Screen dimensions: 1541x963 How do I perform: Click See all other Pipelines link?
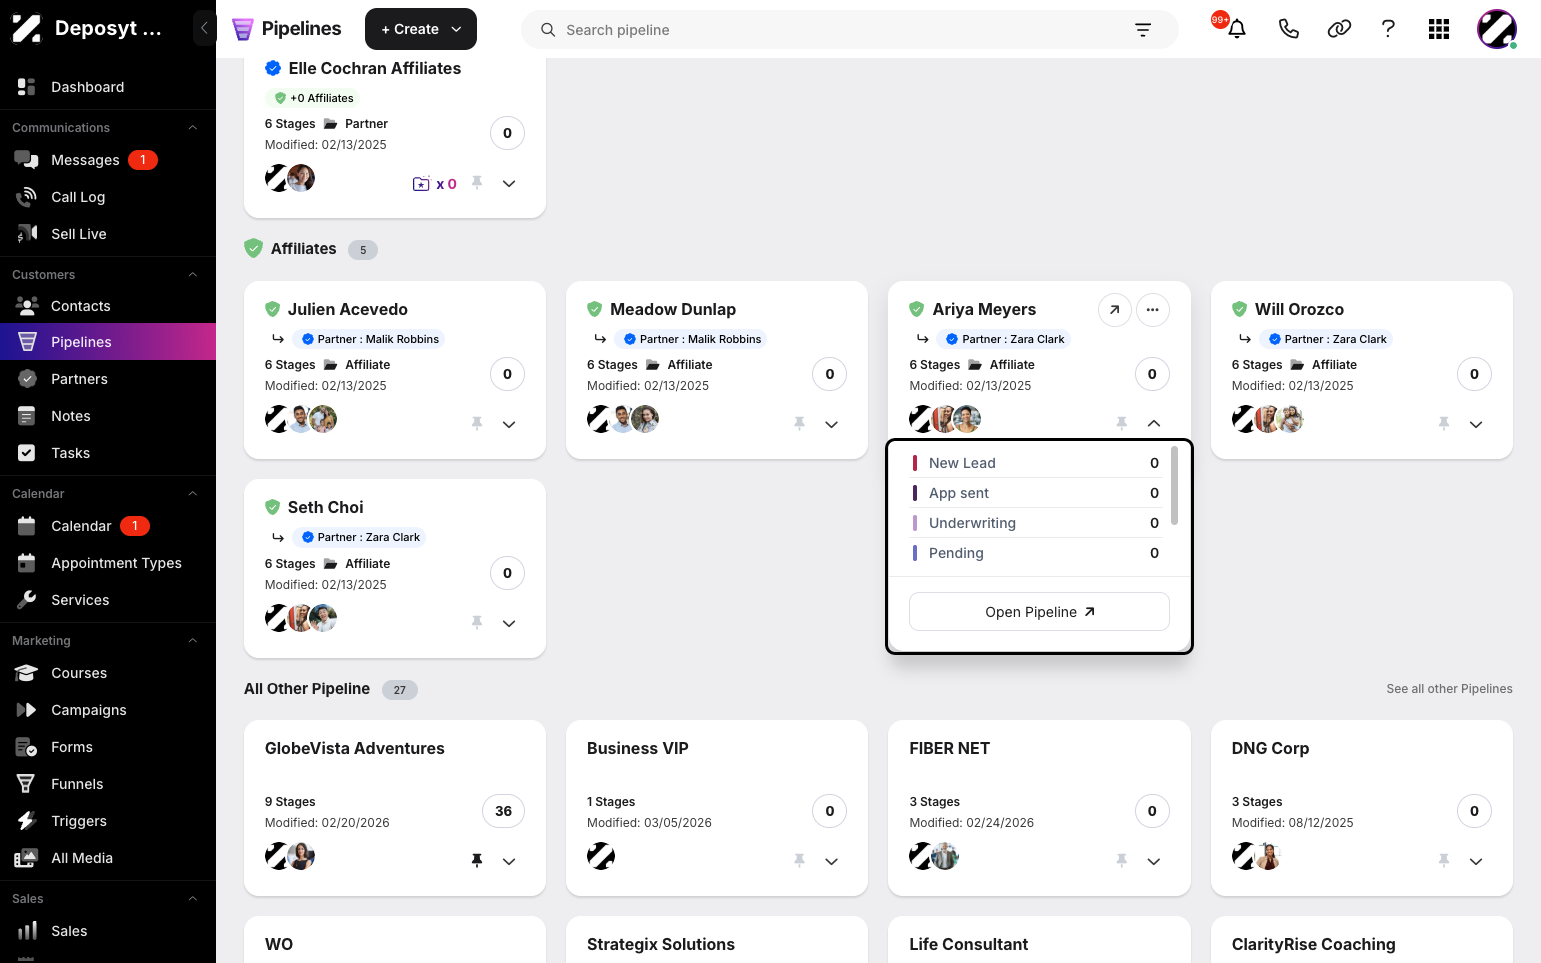[1449, 689]
